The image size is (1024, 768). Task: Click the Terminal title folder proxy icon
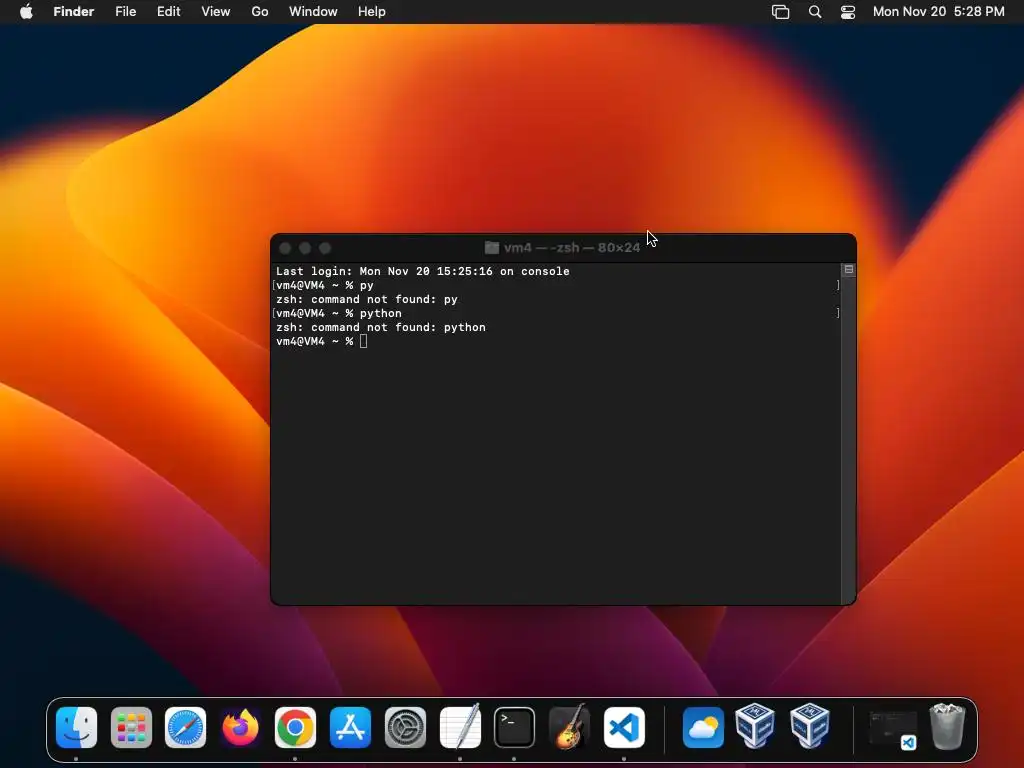tap(492, 248)
